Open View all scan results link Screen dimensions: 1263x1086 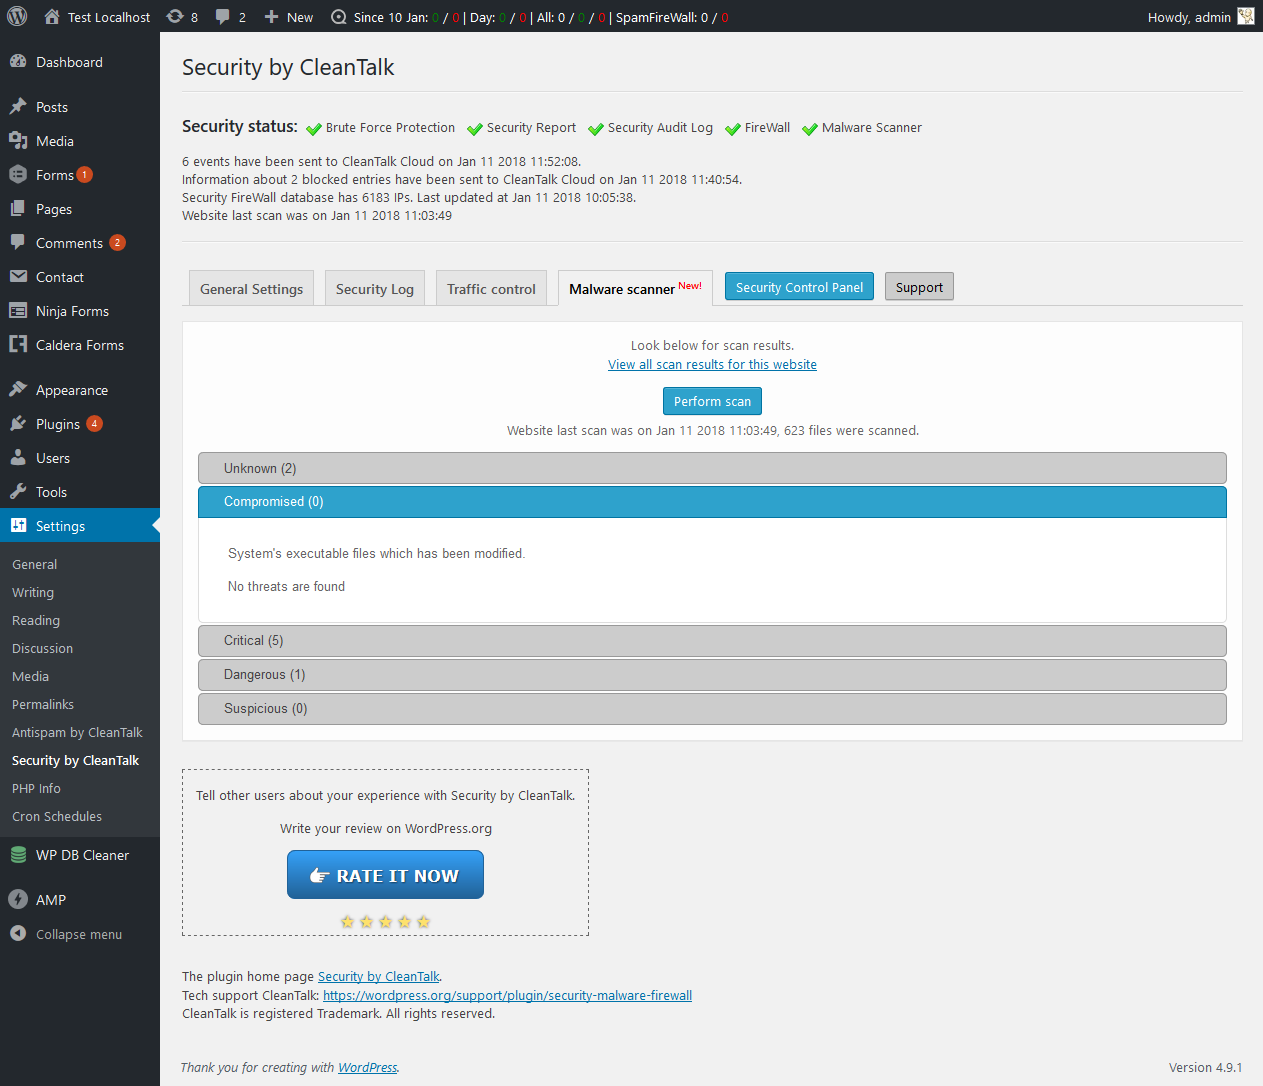[712, 365]
